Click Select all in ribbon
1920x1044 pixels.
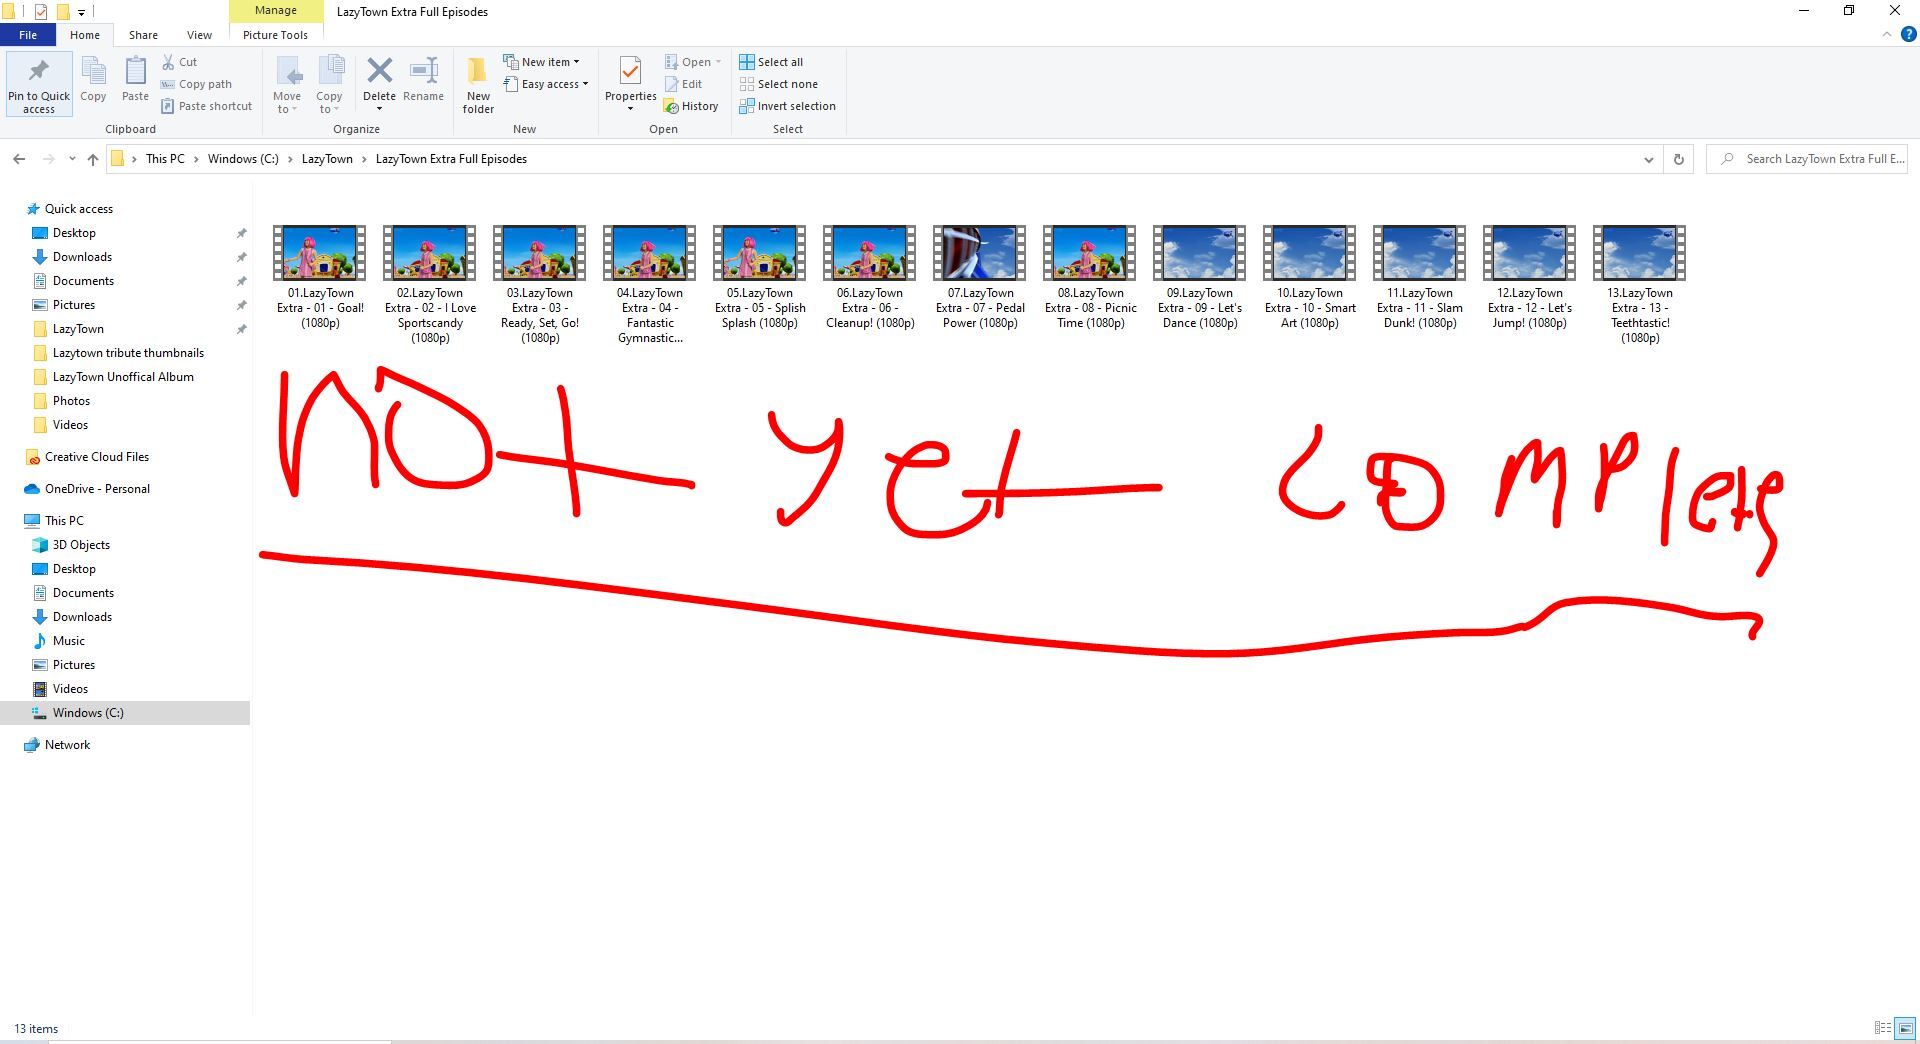point(771,62)
